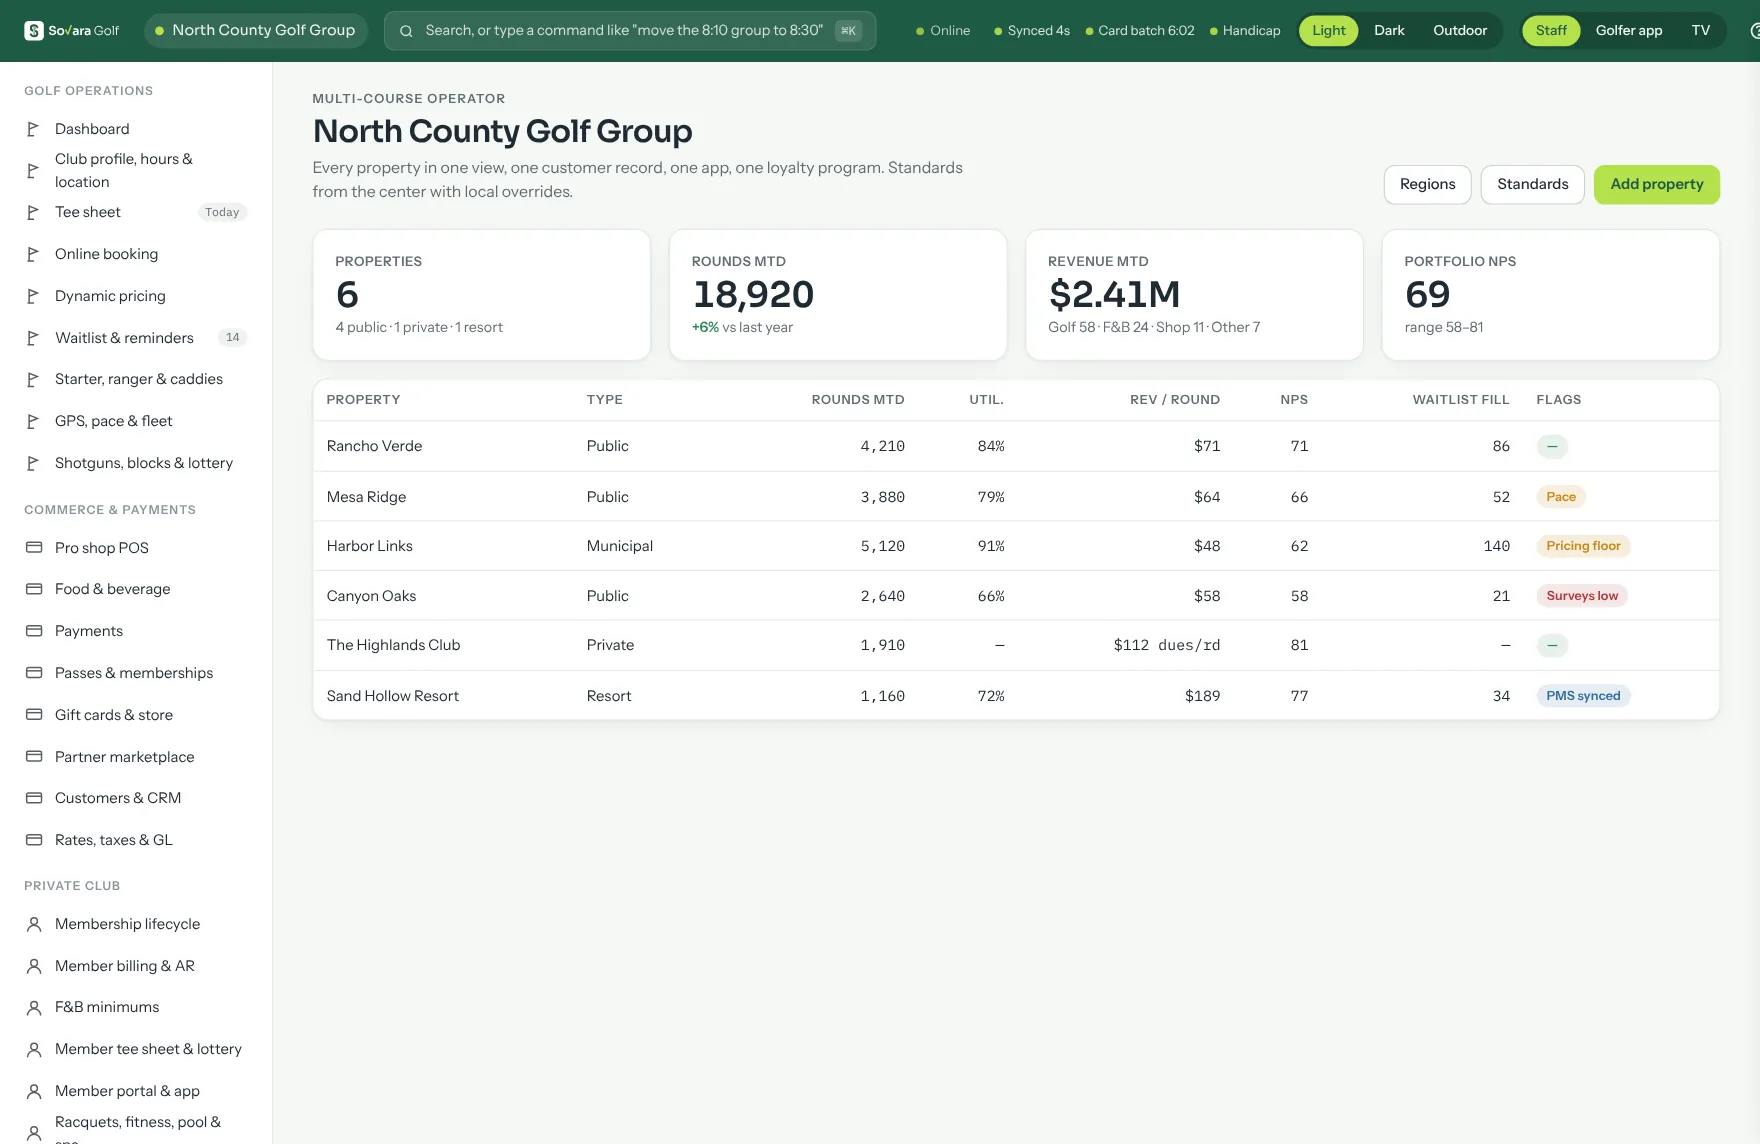Click the search magnifier icon in top bar

point(406,31)
